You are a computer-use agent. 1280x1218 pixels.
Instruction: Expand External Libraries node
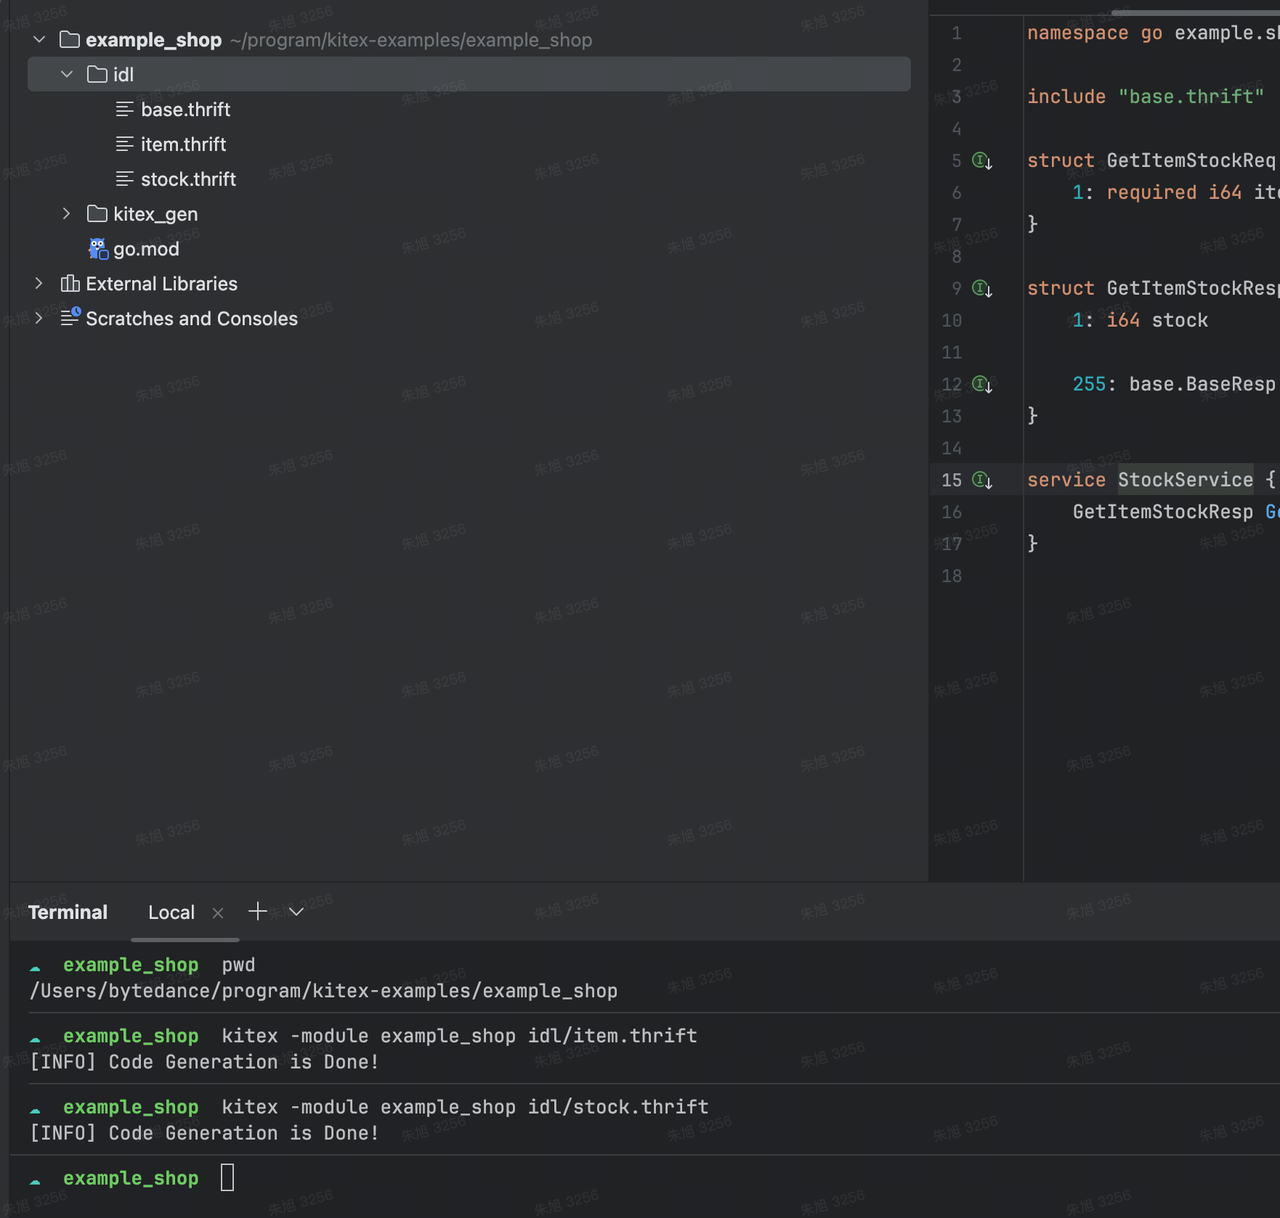point(39,284)
